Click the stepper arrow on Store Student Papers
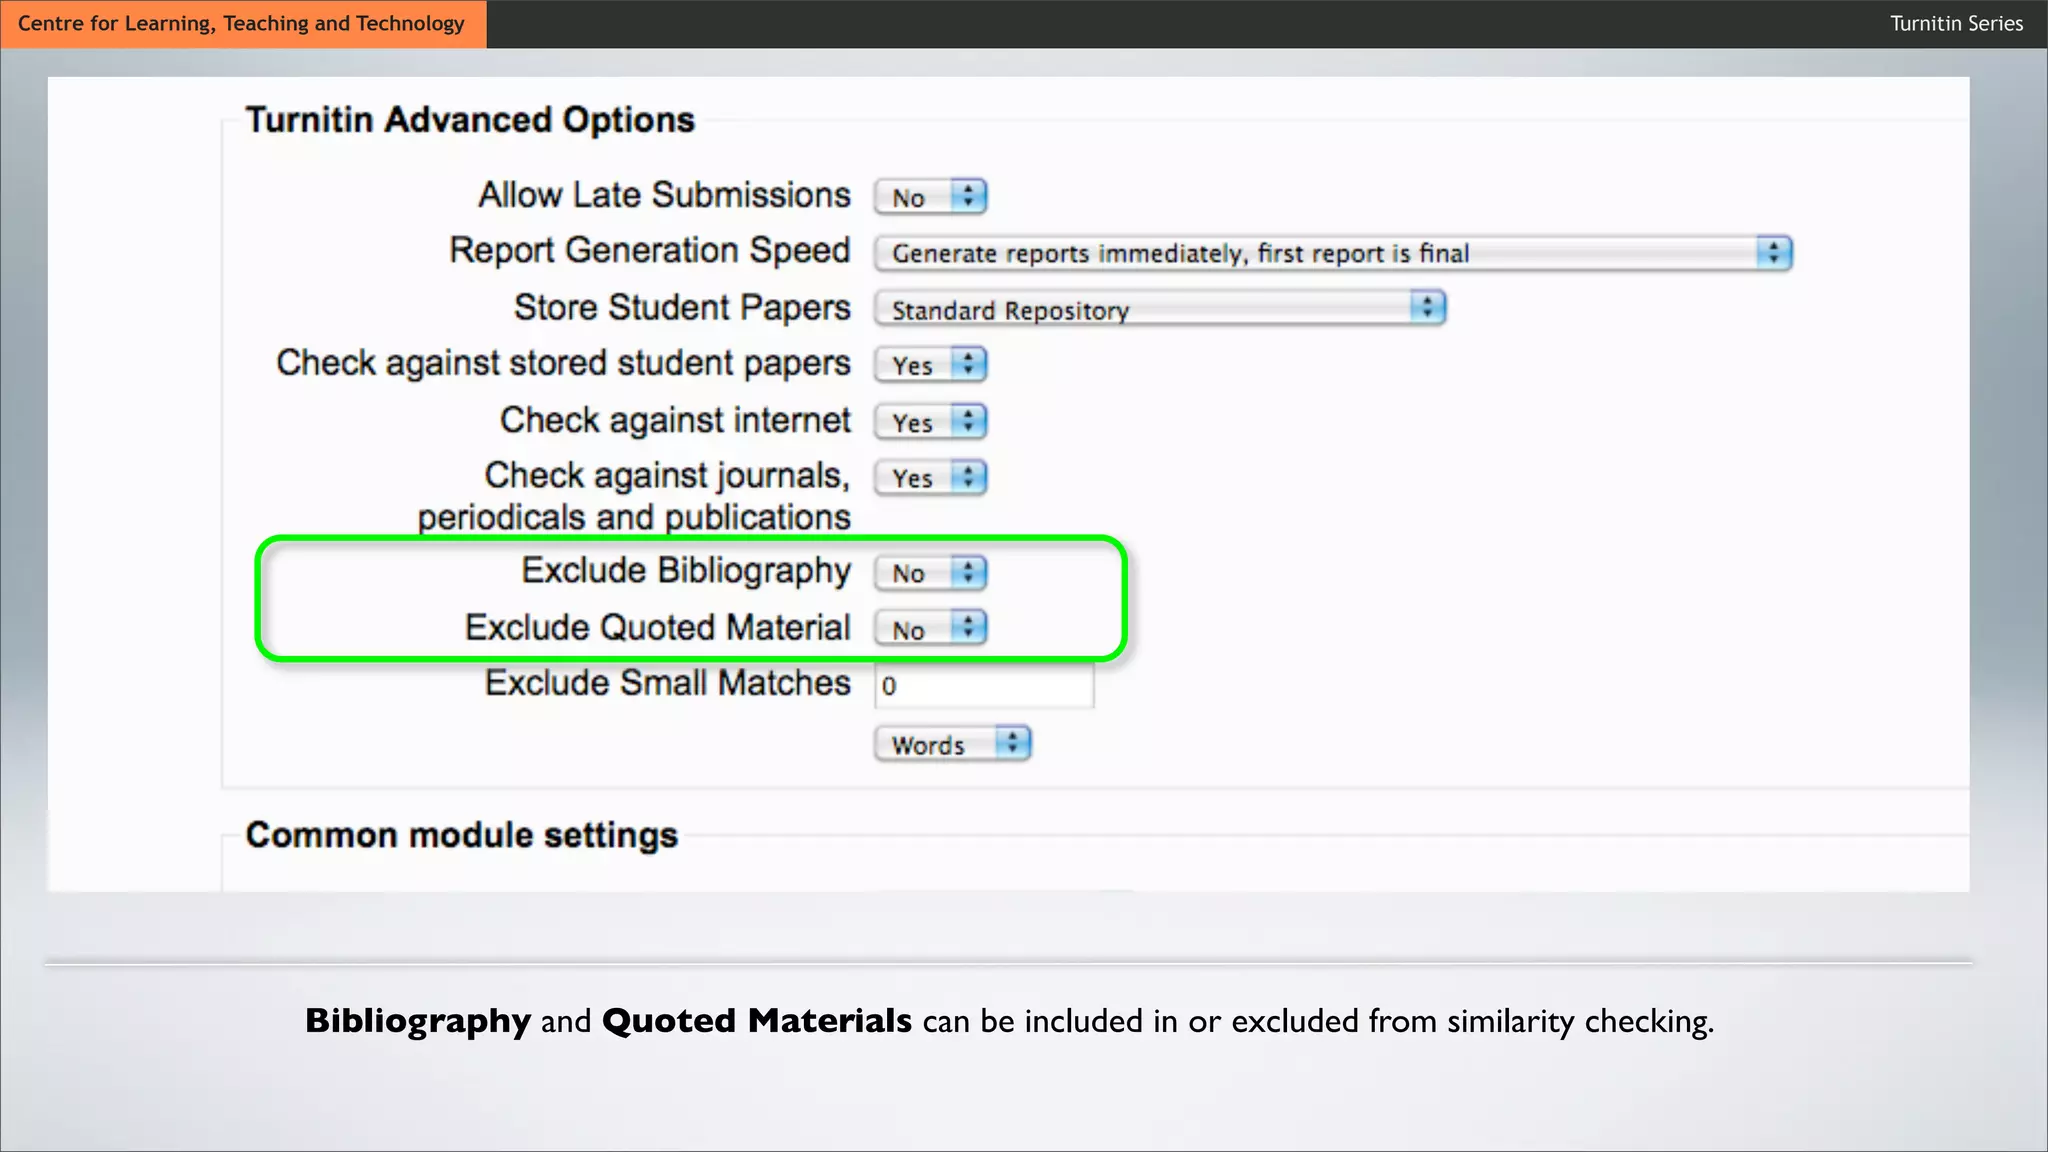This screenshot has width=2048, height=1152. (1427, 307)
